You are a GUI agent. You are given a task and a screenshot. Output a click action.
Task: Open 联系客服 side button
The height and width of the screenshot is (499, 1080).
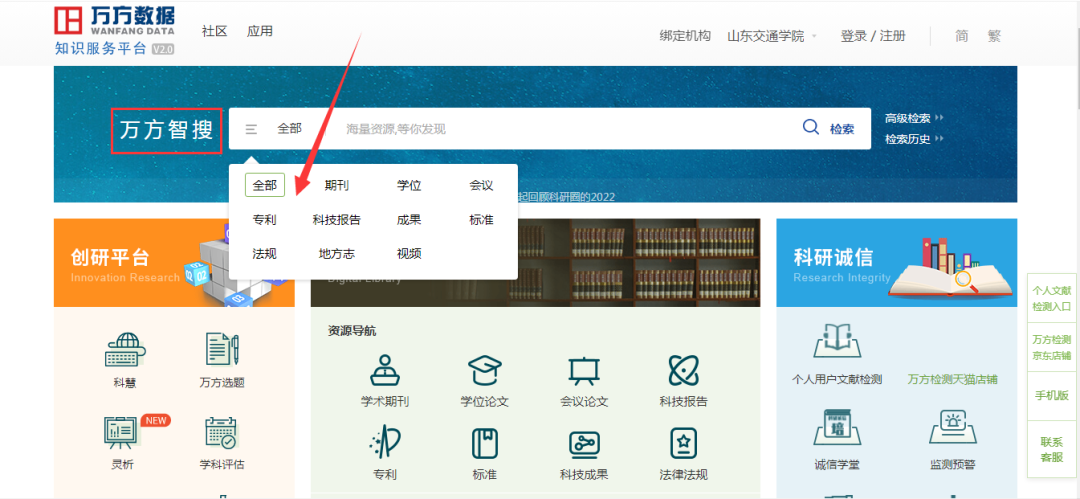click(x=1051, y=449)
